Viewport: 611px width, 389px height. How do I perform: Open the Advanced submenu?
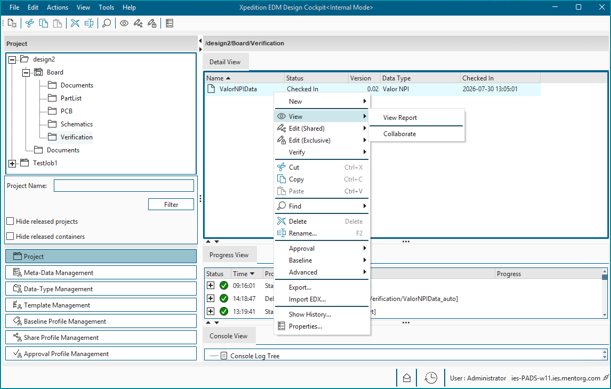click(x=322, y=272)
